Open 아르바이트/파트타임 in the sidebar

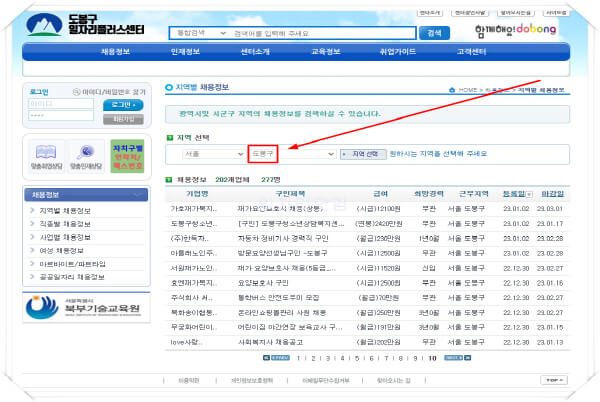click(x=73, y=264)
